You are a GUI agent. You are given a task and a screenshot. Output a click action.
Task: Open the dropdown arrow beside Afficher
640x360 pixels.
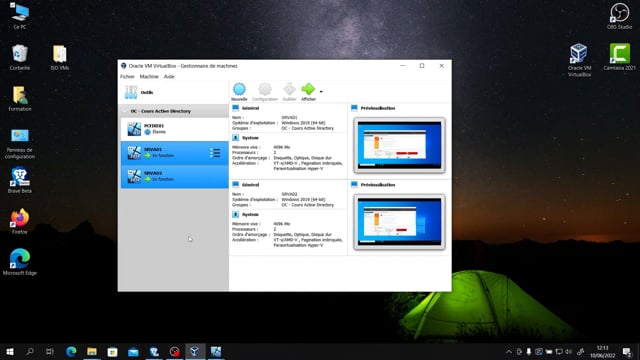tap(321, 92)
